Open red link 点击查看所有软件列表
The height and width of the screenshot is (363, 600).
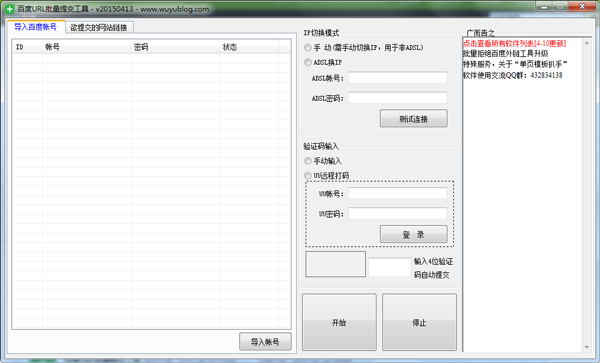[514, 43]
